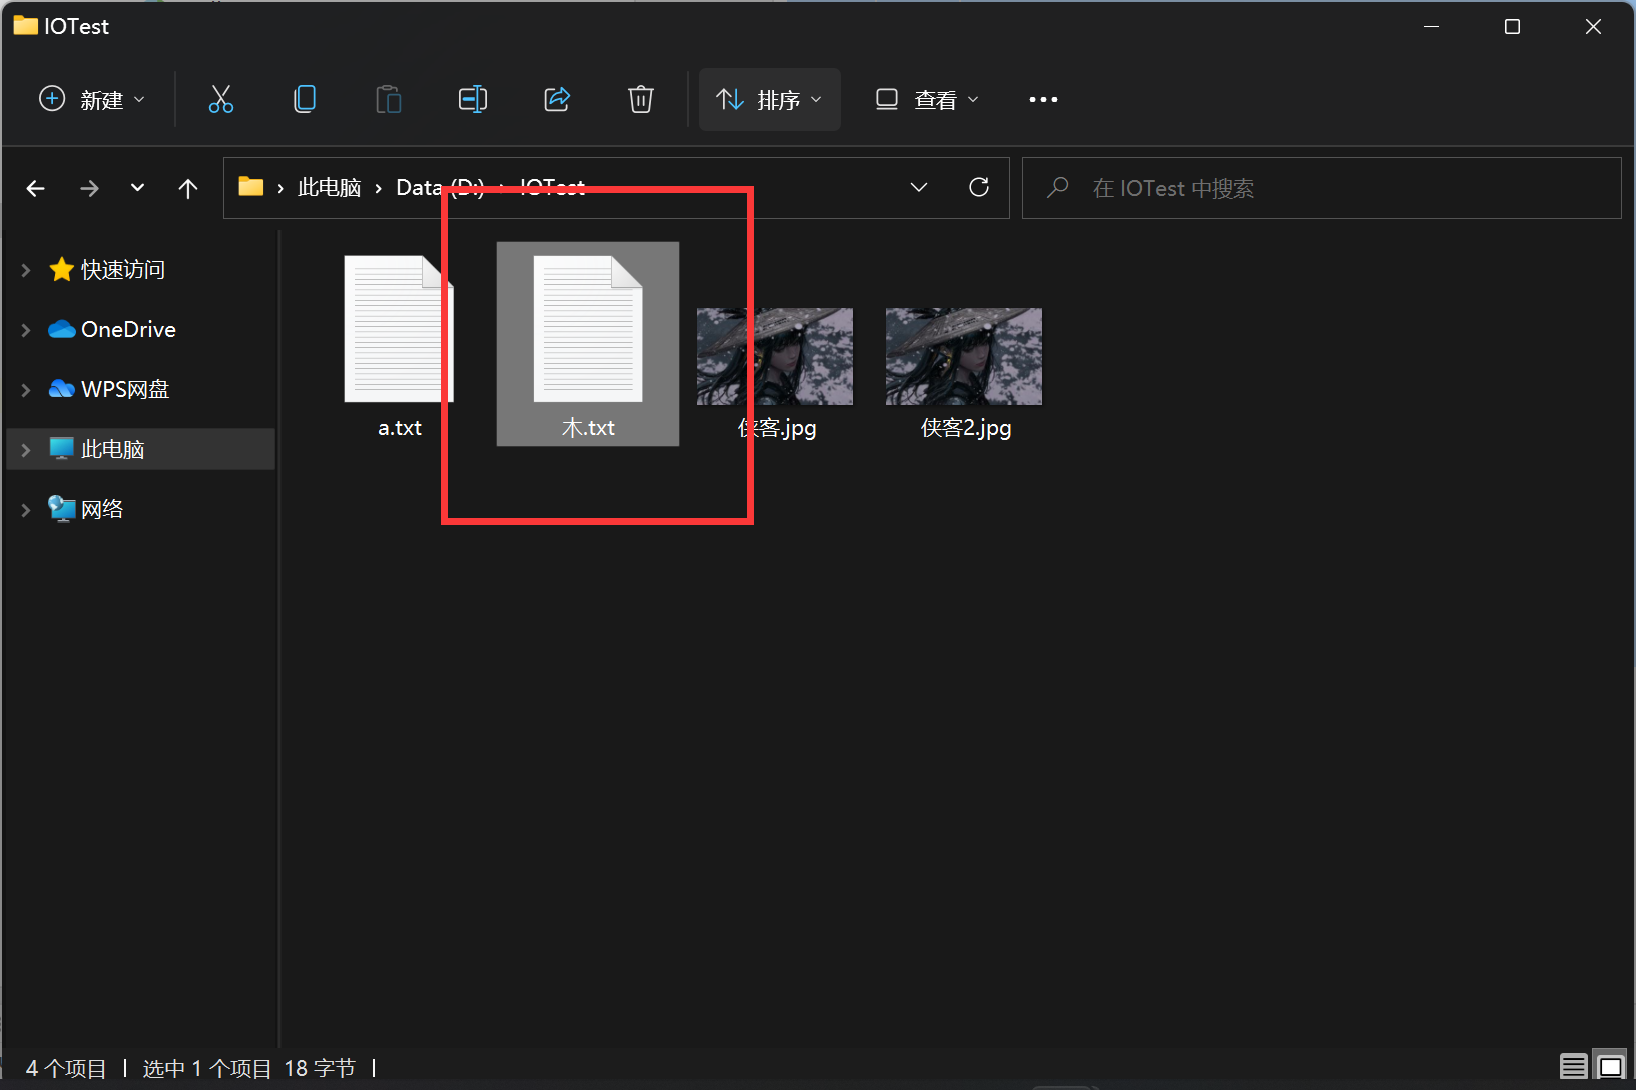Select the a.txt file icon
Viewport: 1636px width, 1090px height.
click(x=399, y=329)
